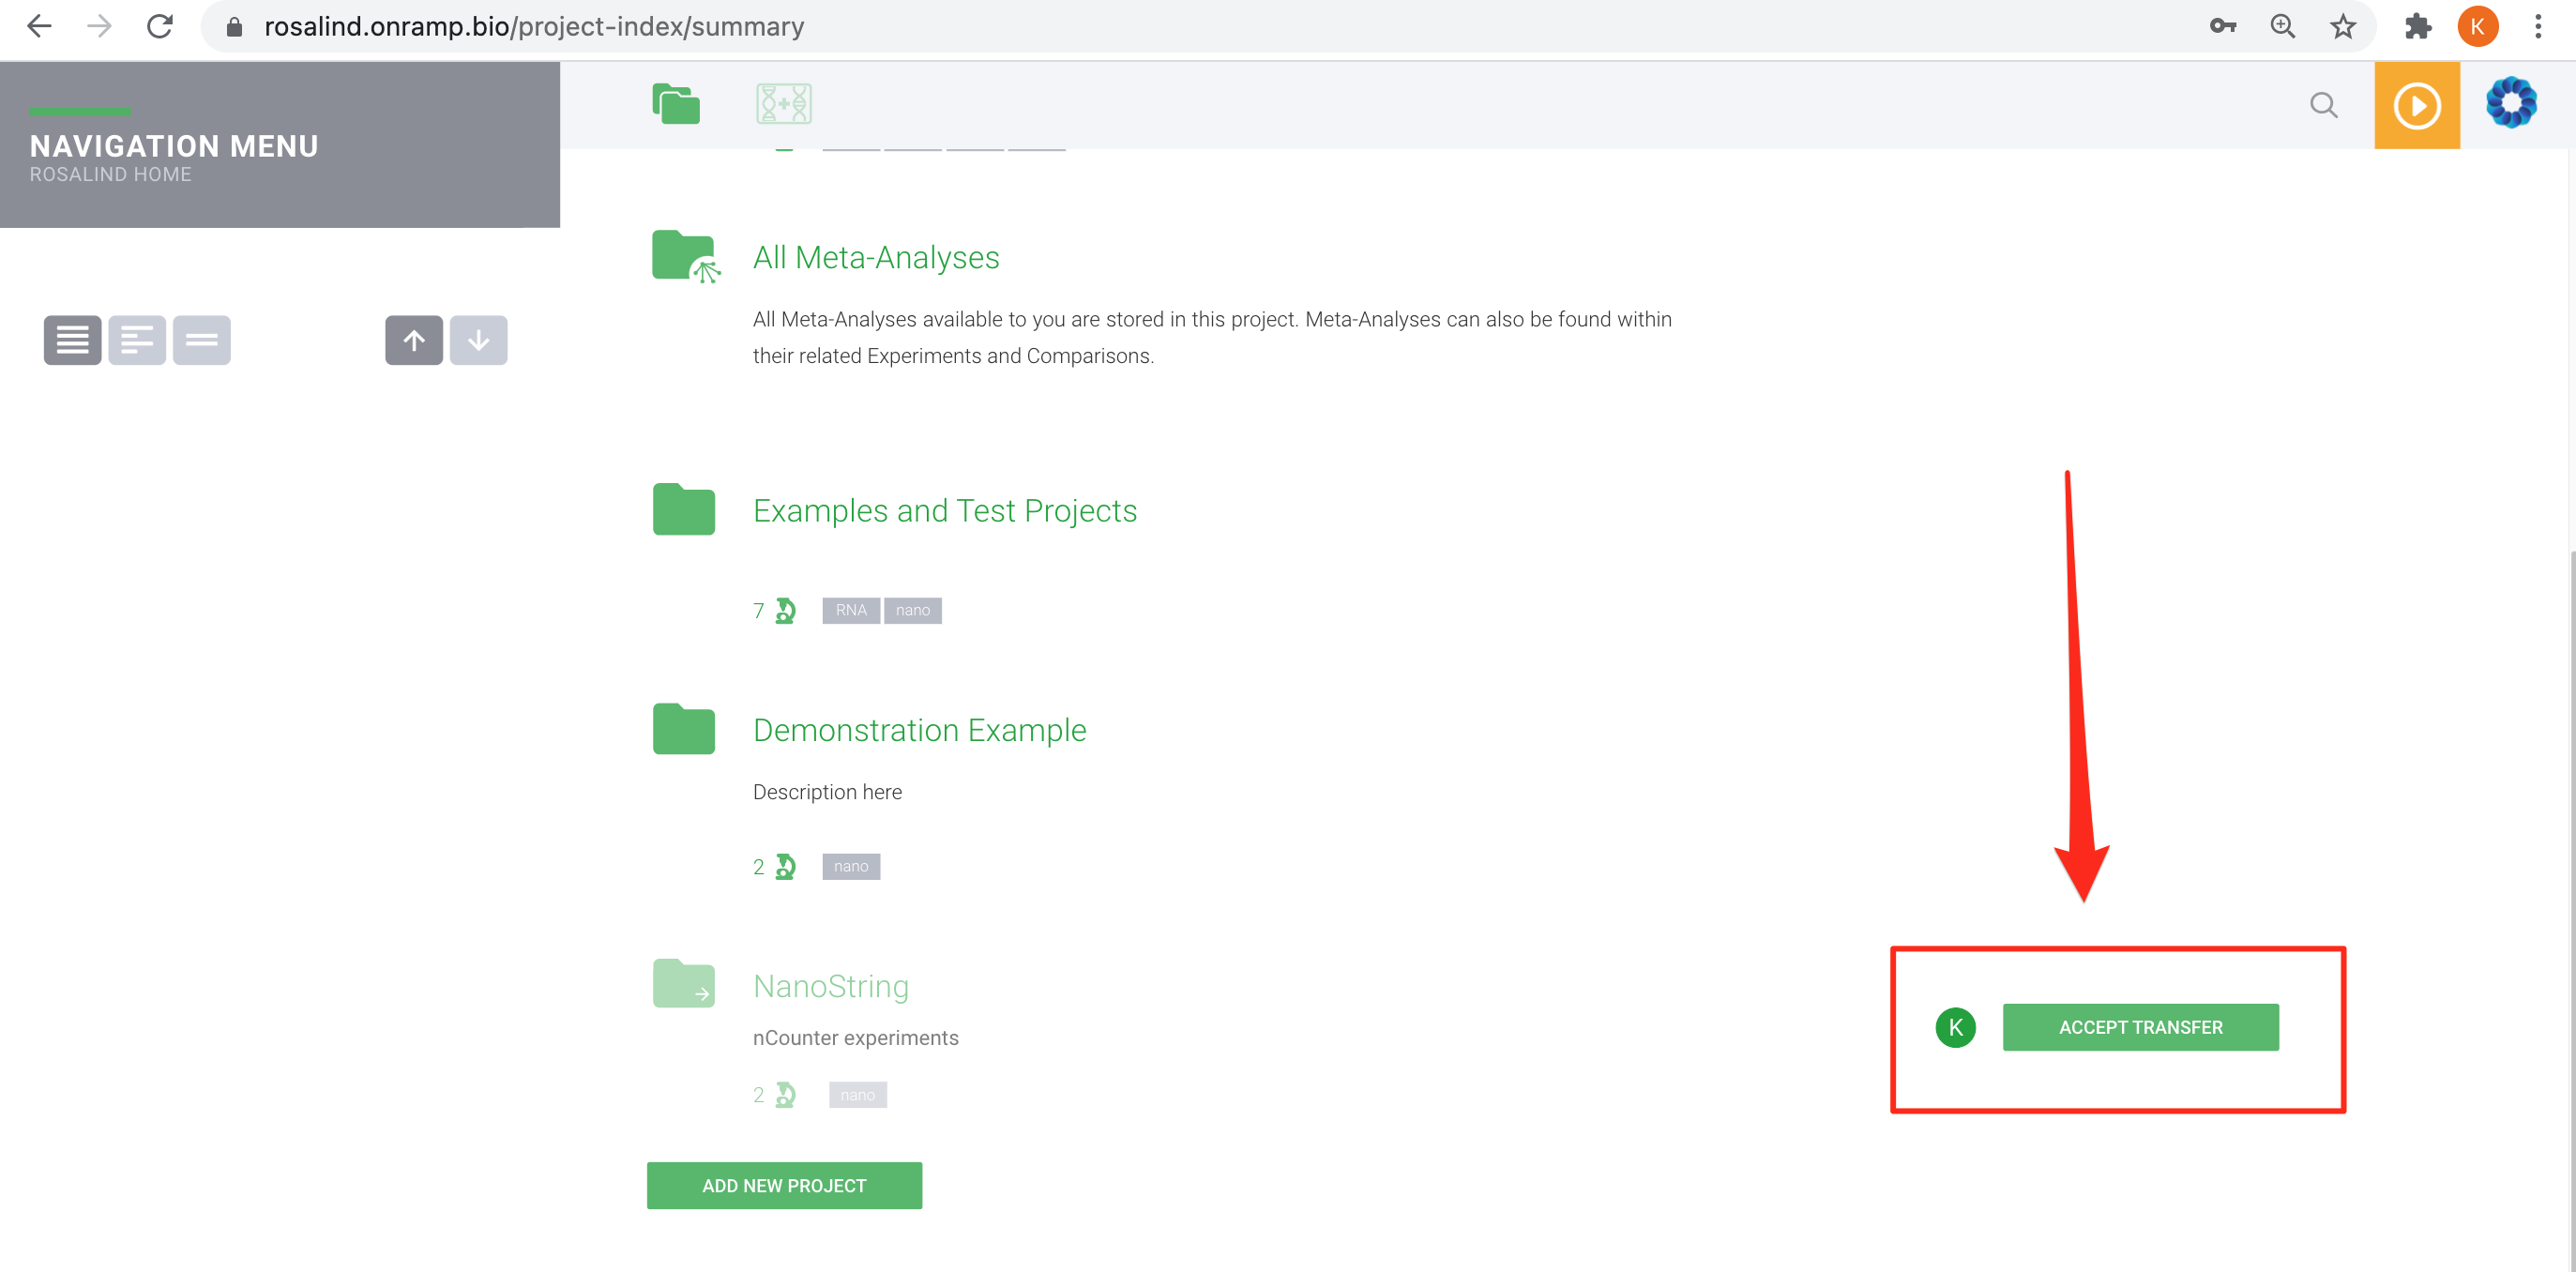The image size is (2576, 1272).
Task: Reload the page
Action: point(160,26)
